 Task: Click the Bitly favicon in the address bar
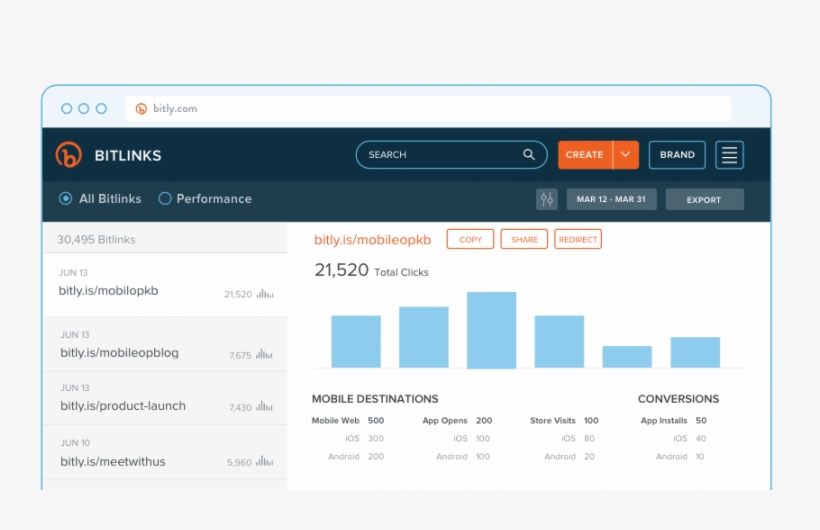point(141,109)
